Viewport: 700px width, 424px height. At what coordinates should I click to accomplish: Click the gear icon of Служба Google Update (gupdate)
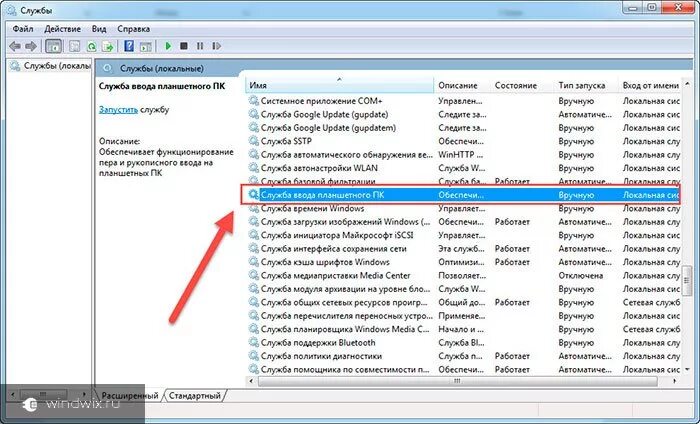click(x=254, y=114)
